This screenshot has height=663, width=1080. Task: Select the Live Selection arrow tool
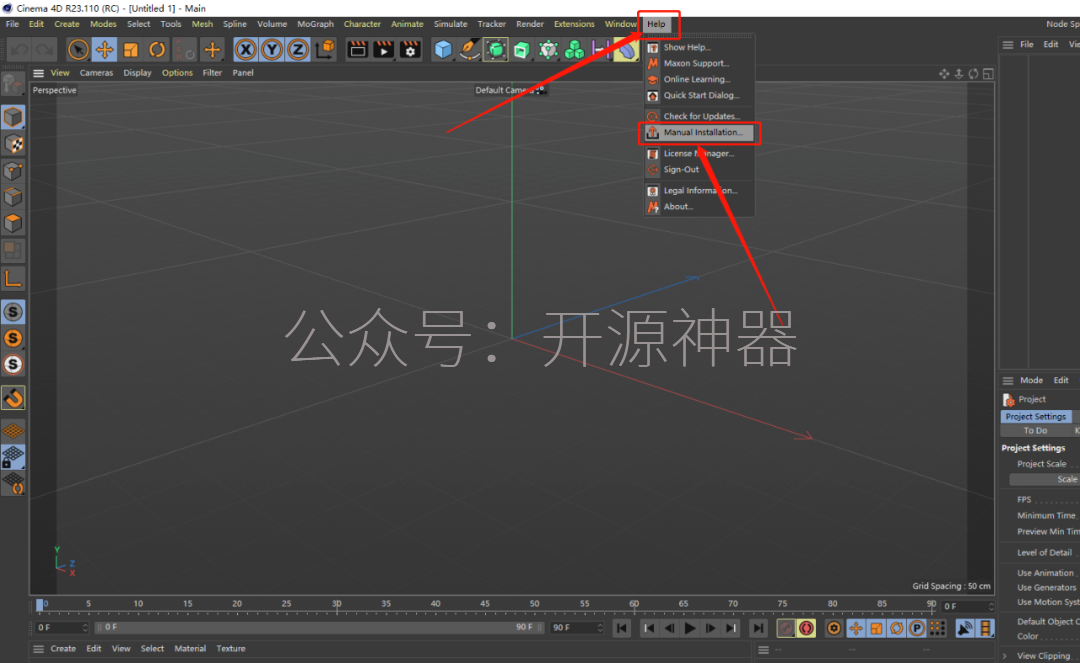tap(78, 50)
